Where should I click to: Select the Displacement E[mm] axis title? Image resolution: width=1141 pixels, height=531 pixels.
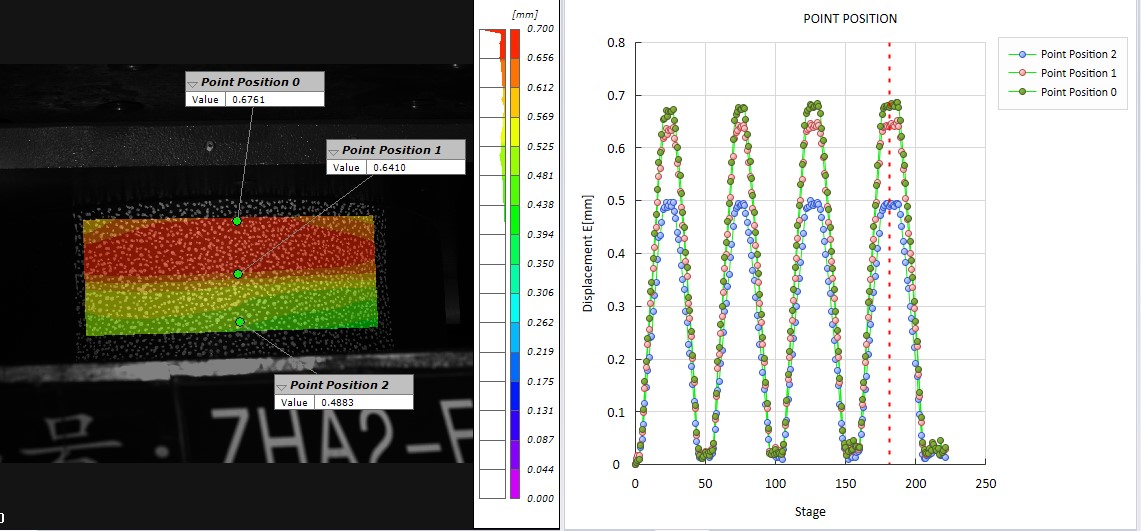coord(589,255)
